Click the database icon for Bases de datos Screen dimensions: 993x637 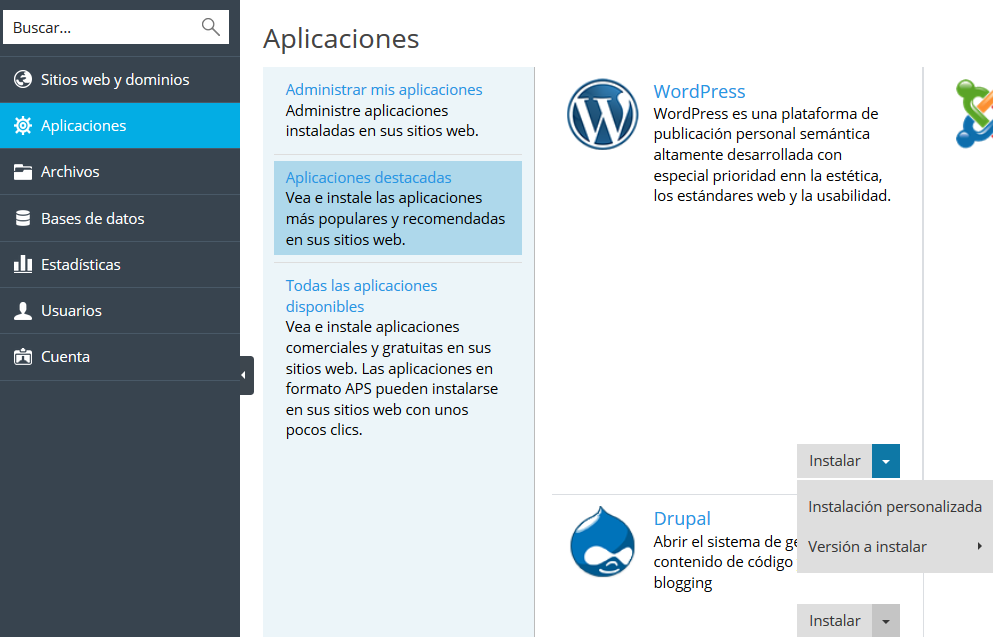click(22, 218)
